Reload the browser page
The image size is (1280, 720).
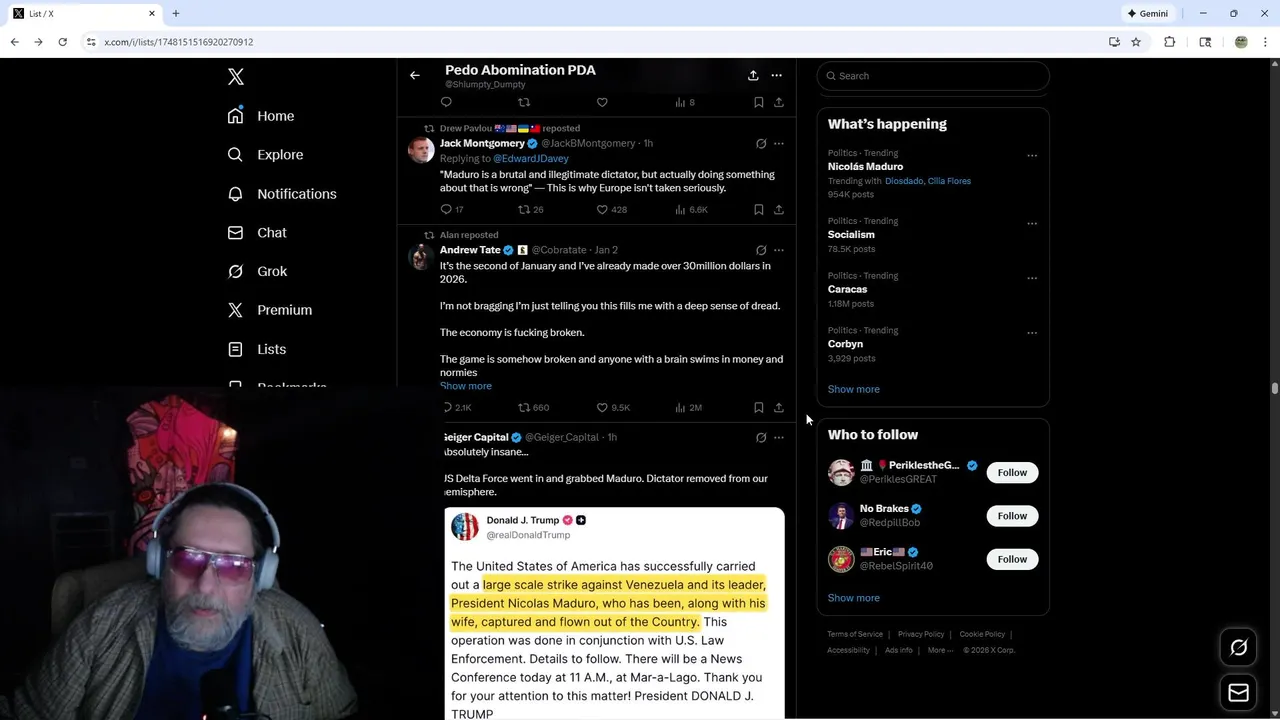point(62,42)
